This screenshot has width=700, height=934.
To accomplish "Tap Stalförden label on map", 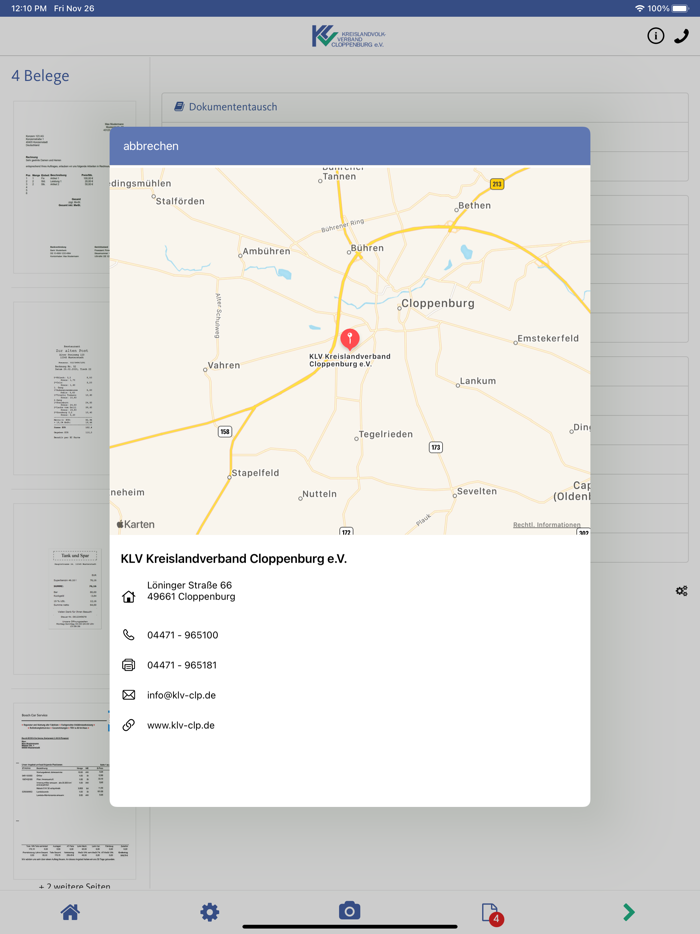I will pos(180,201).
